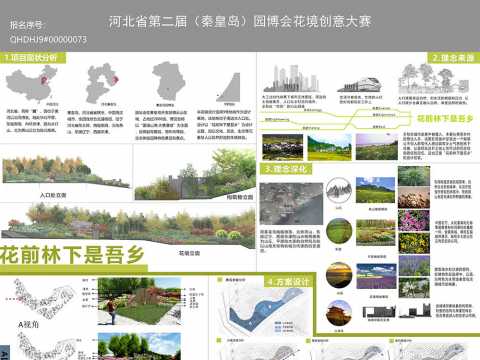Open the blue site plan diagram
This screenshot has height=360, width=480.
click(x=266, y=310)
